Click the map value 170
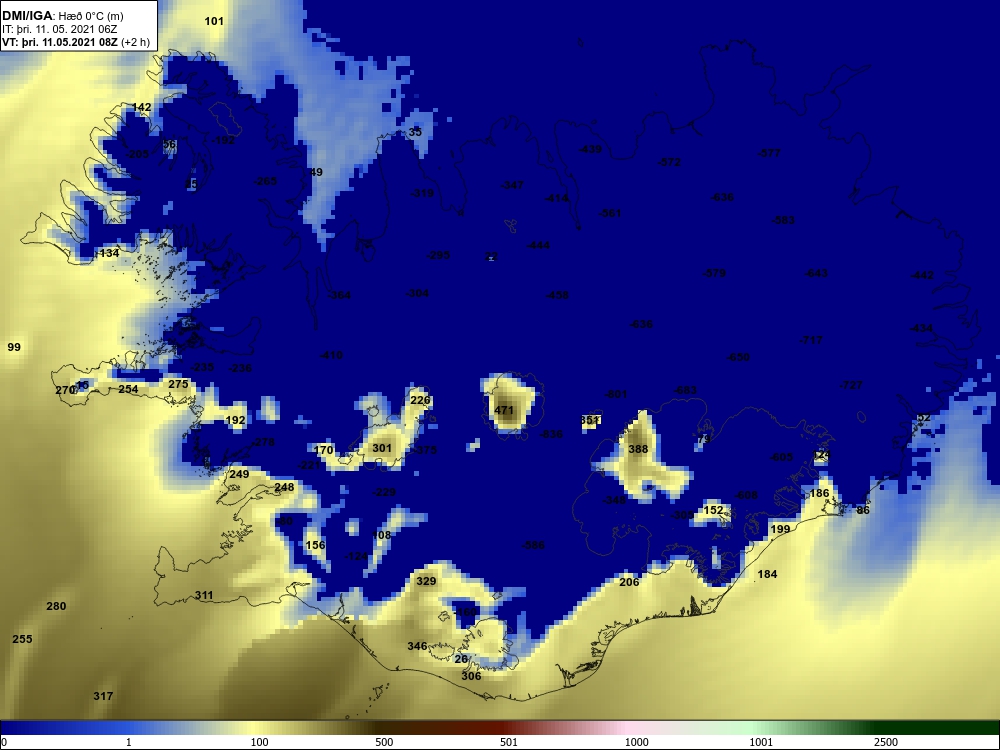1000x750 pixels. pyautogui.click(x=324, y=450)
